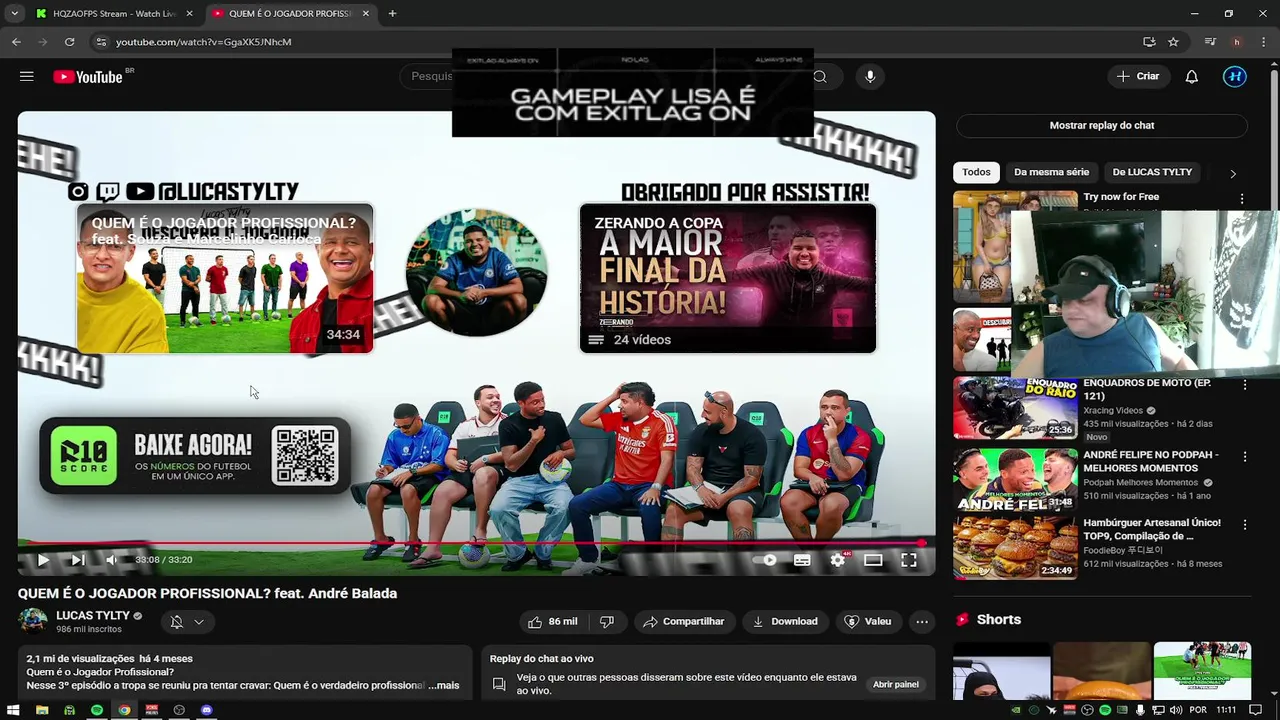The width and height of the screenshot is (1280, 720).
Task: Switch to theater mode
Action: 873,560
